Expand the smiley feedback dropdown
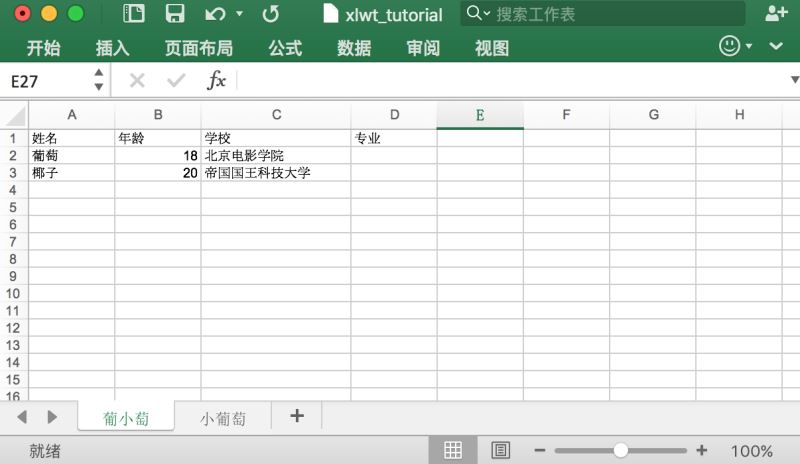Viewport: 800px width, 464px height. pyautogui.click(x=749, y=46)
